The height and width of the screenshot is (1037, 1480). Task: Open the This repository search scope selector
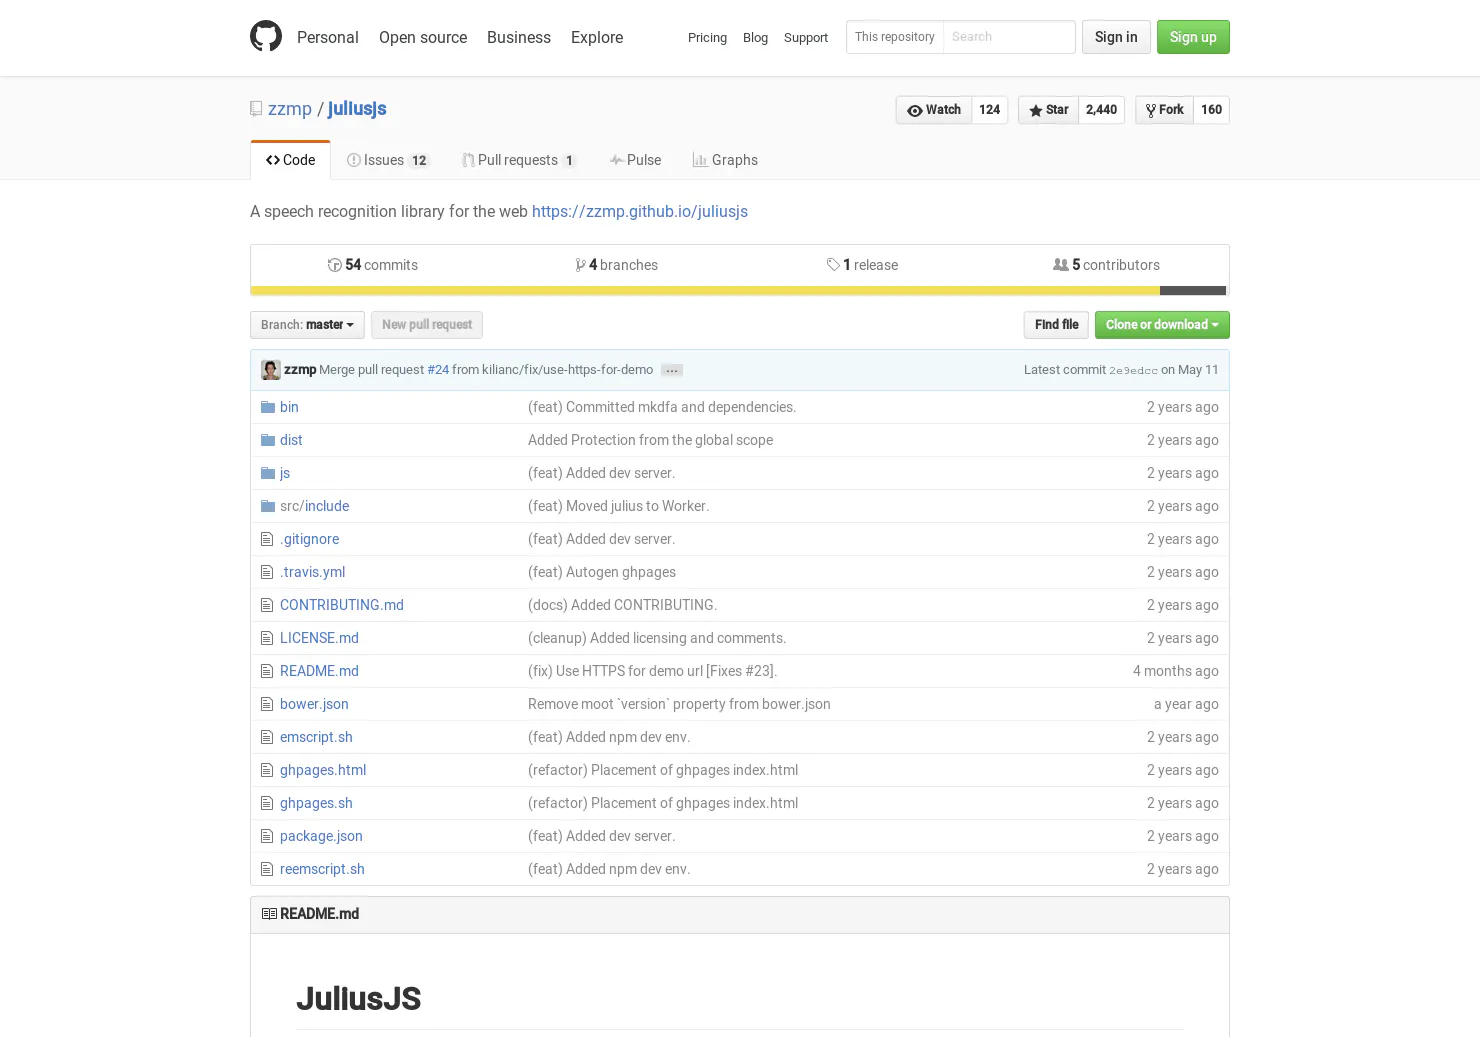(x=895, y=37)
